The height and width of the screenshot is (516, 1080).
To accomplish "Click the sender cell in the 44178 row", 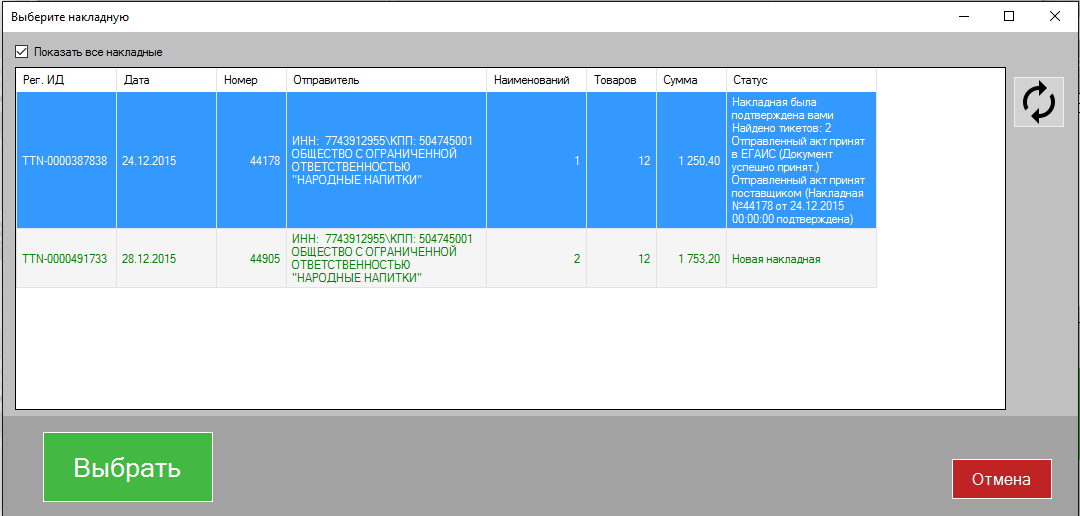I will click(386, 161).
